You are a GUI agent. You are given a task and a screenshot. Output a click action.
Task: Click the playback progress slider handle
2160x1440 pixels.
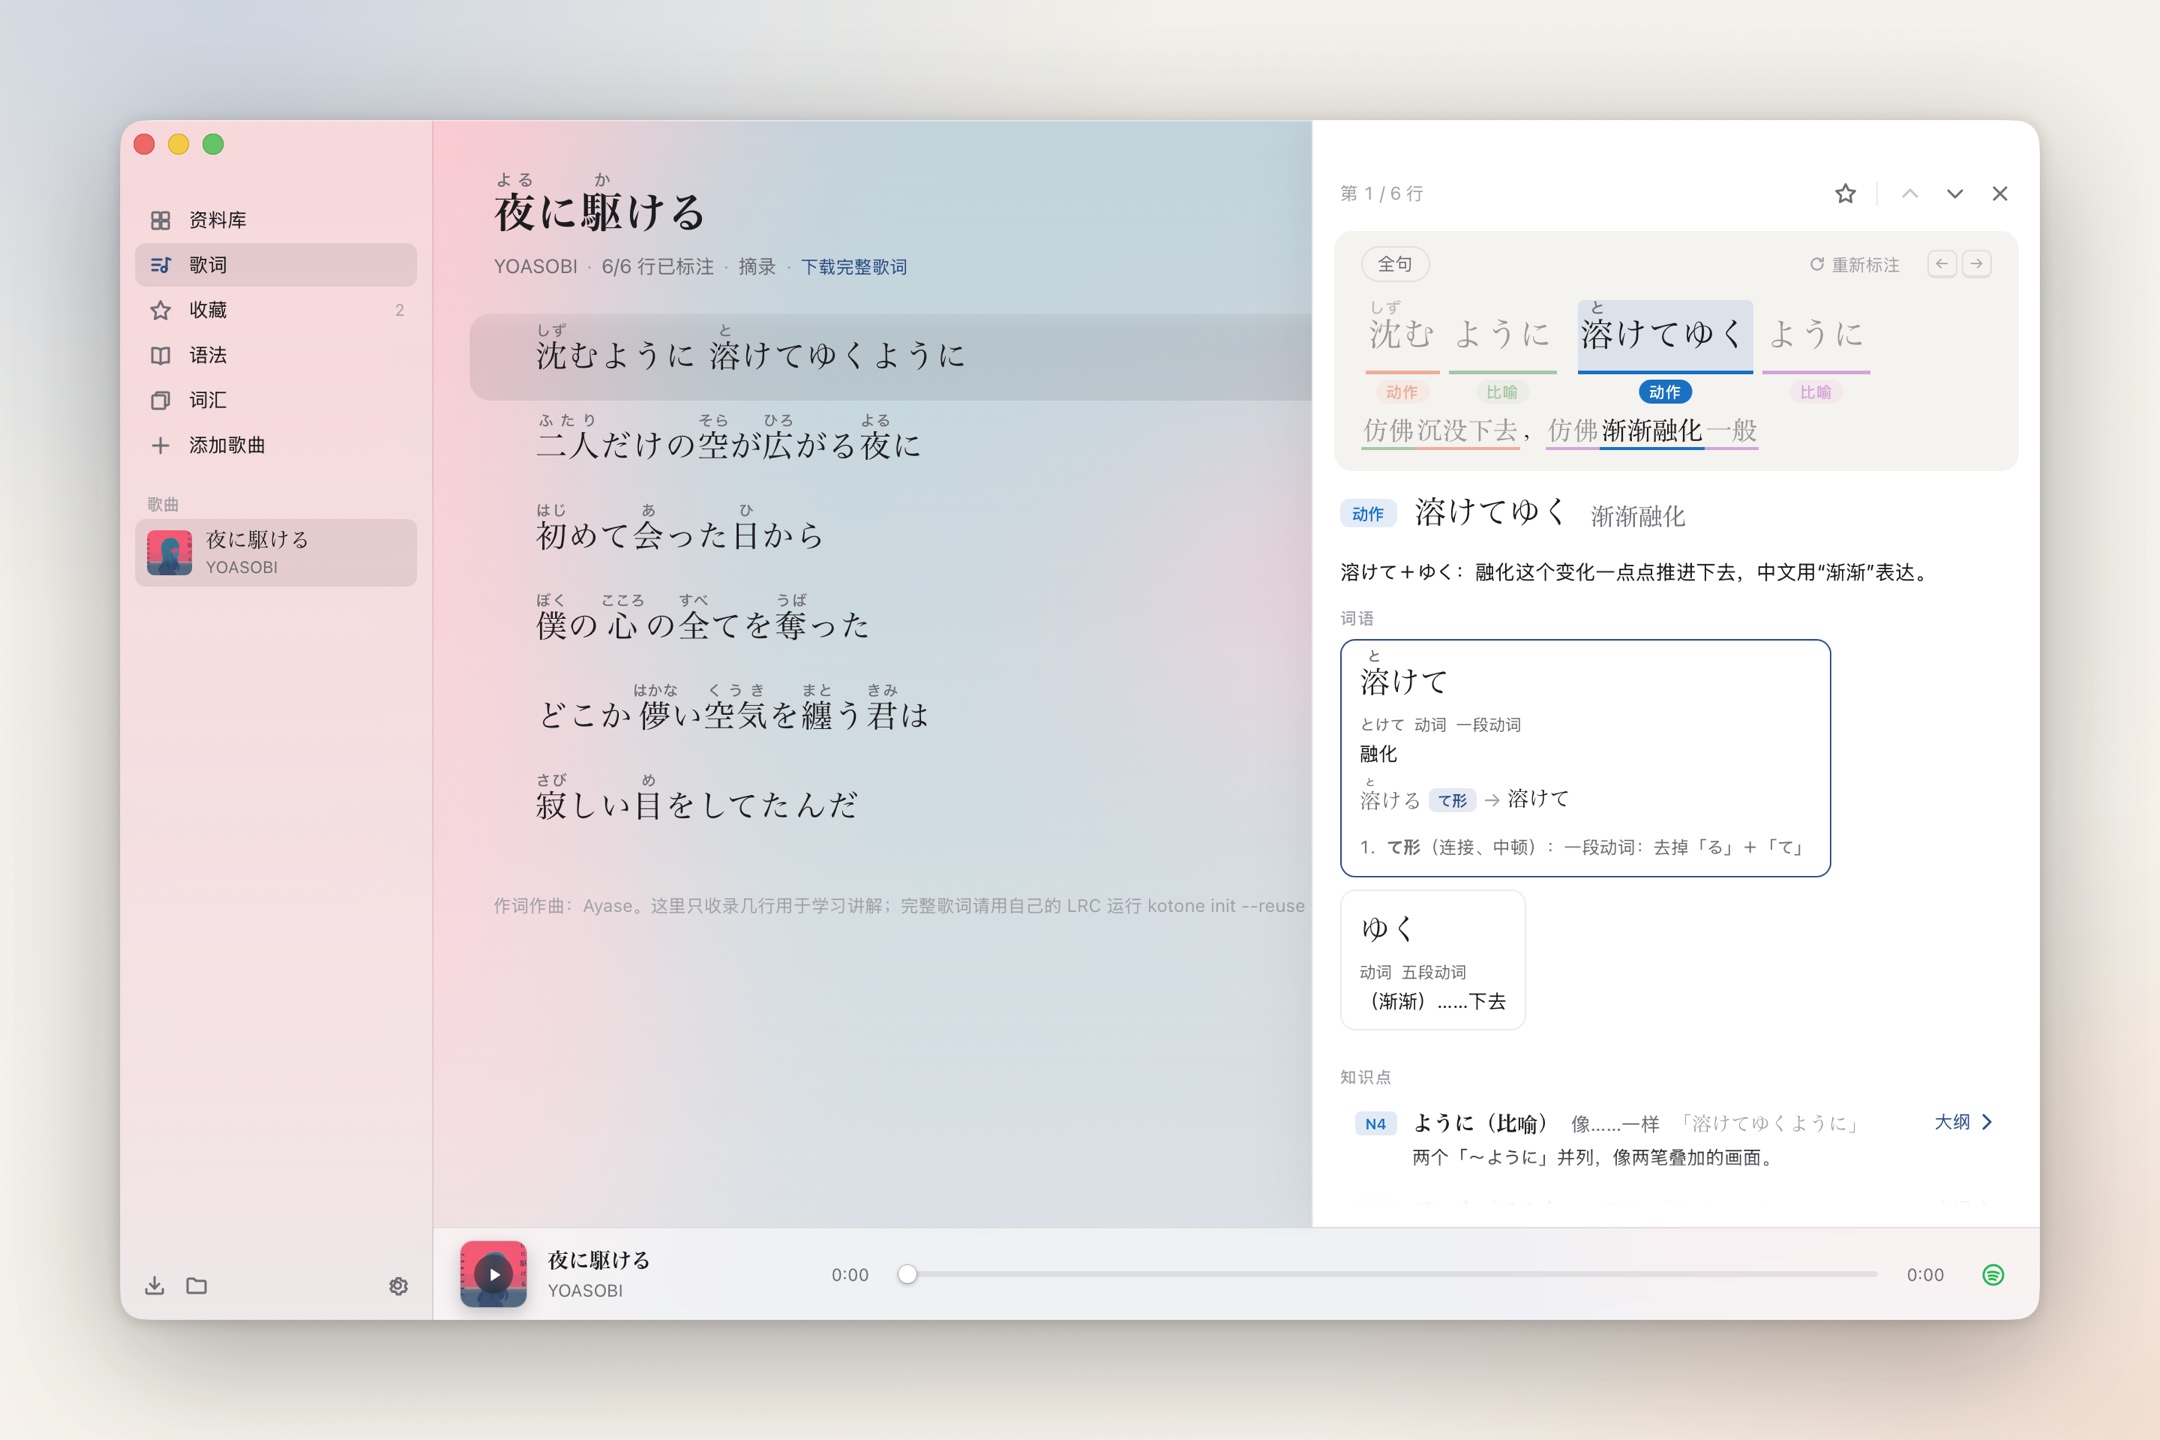[x=907, y=1274]
